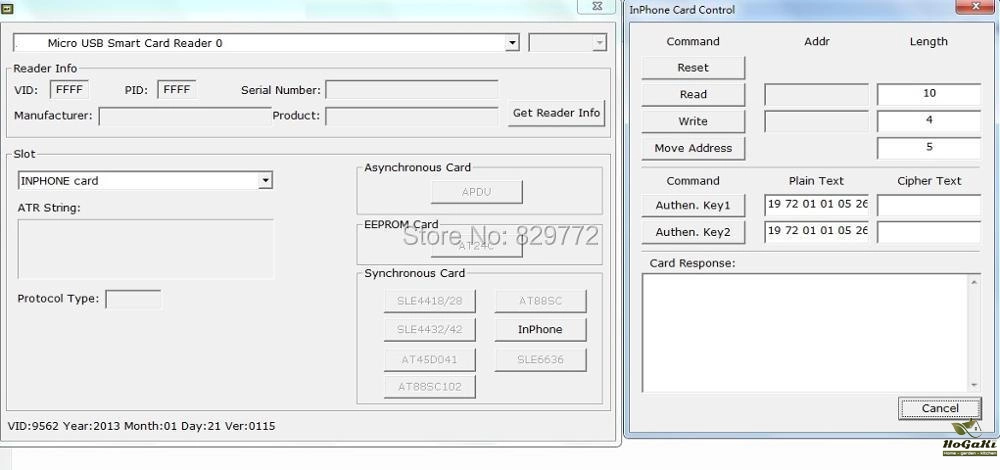
Task: Click the Authen. Key2 button
Action: coord(693,232)
